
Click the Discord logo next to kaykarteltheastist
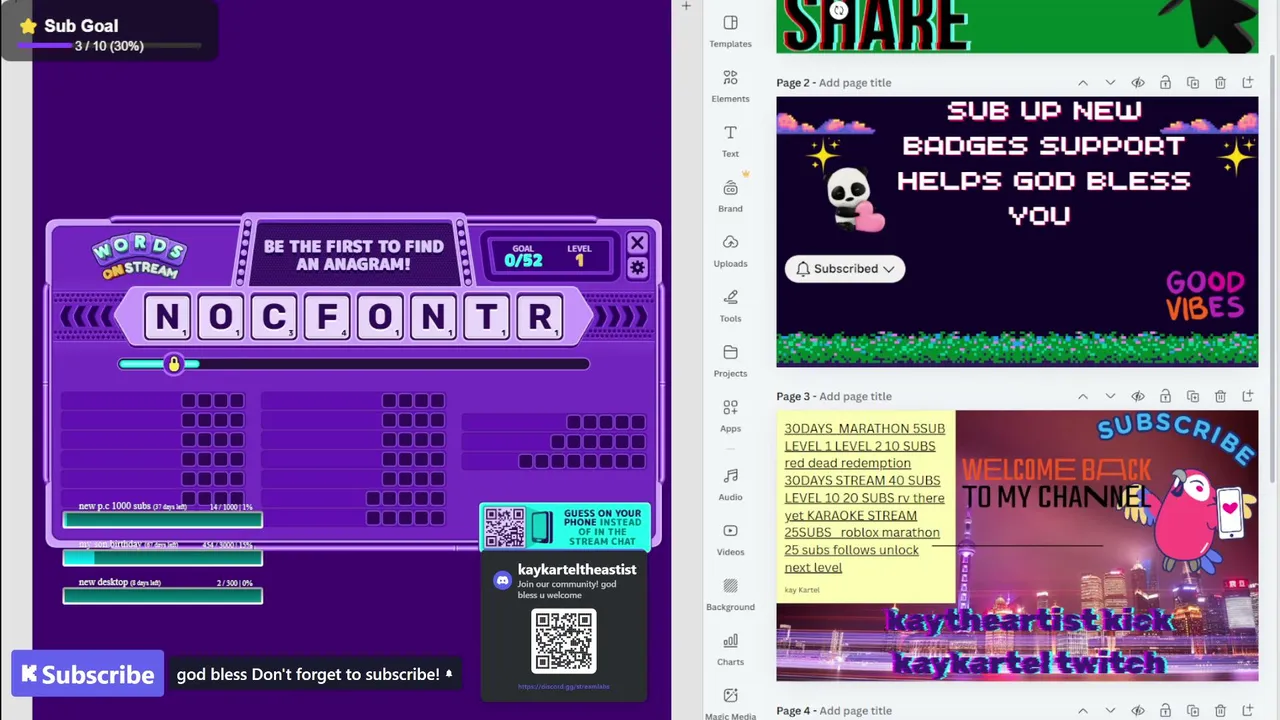(502, 581)
